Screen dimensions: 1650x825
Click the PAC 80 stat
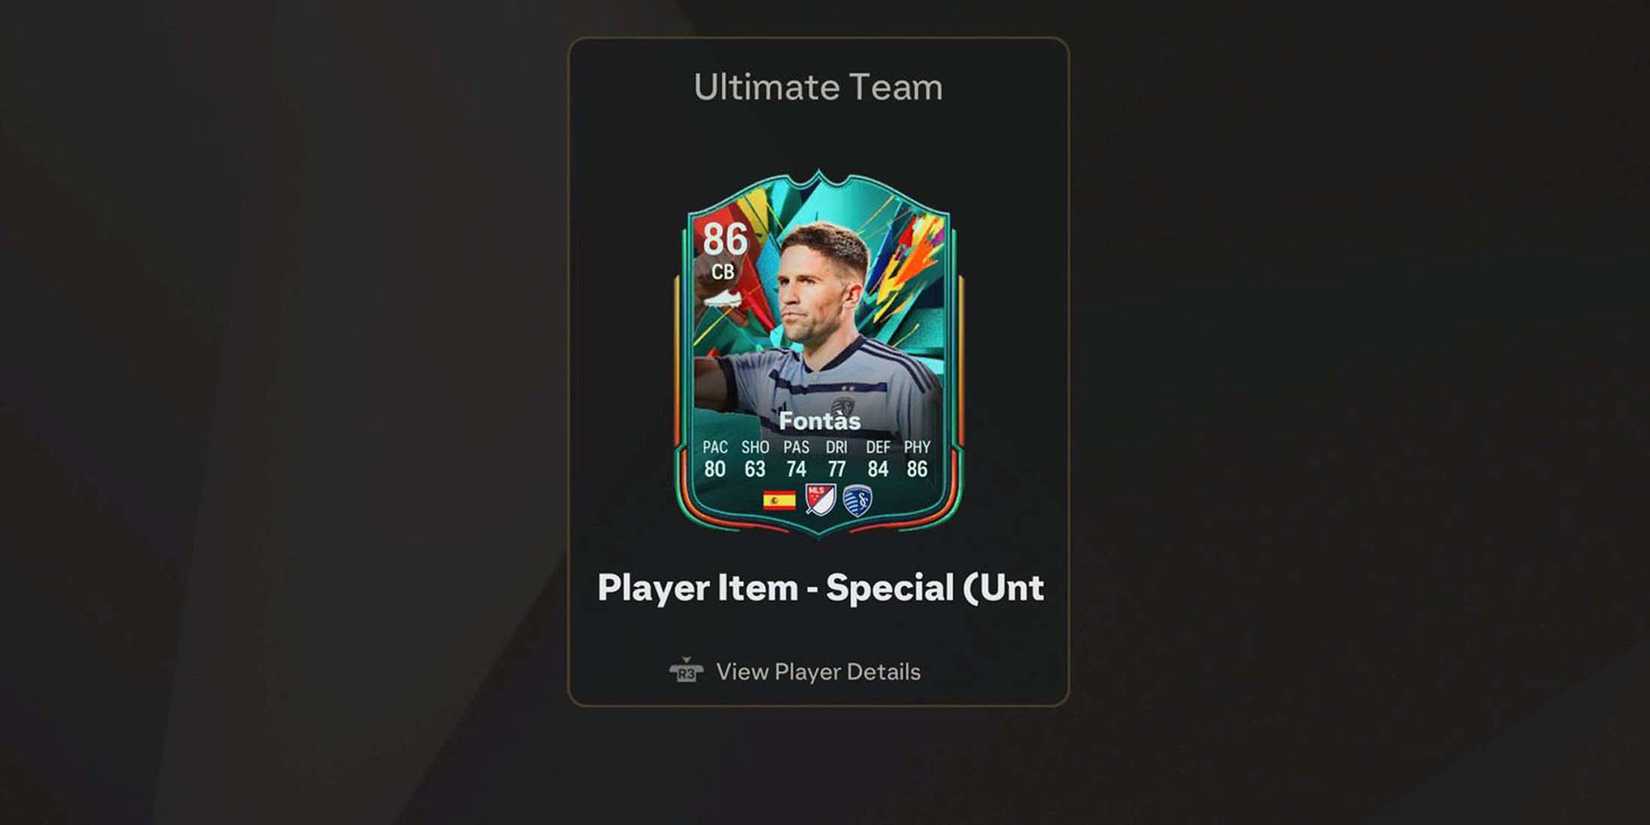(x=715, y=459)
